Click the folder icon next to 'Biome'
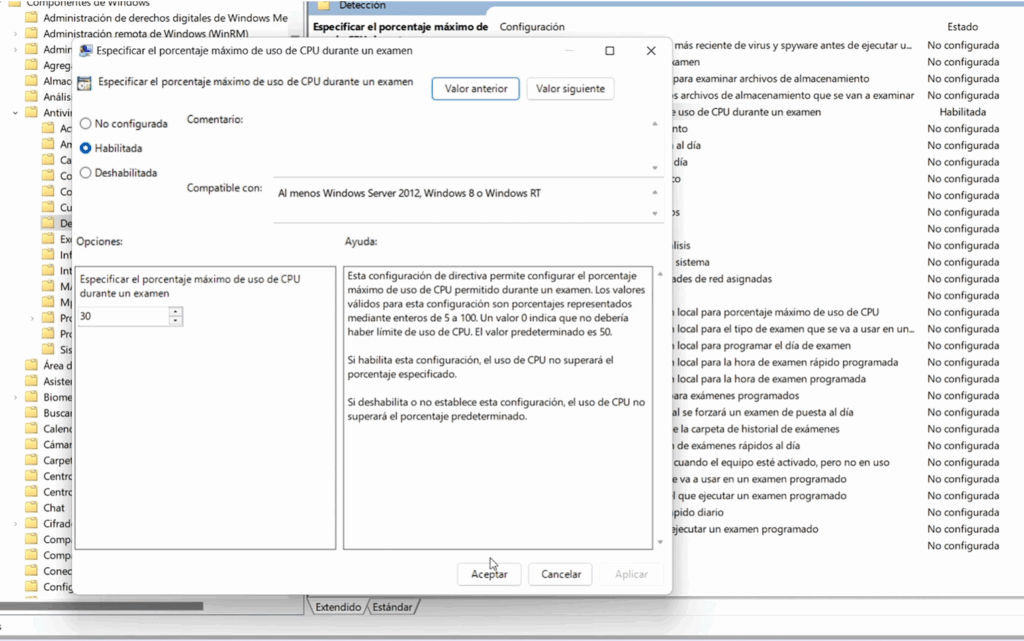 coord(31,397)
